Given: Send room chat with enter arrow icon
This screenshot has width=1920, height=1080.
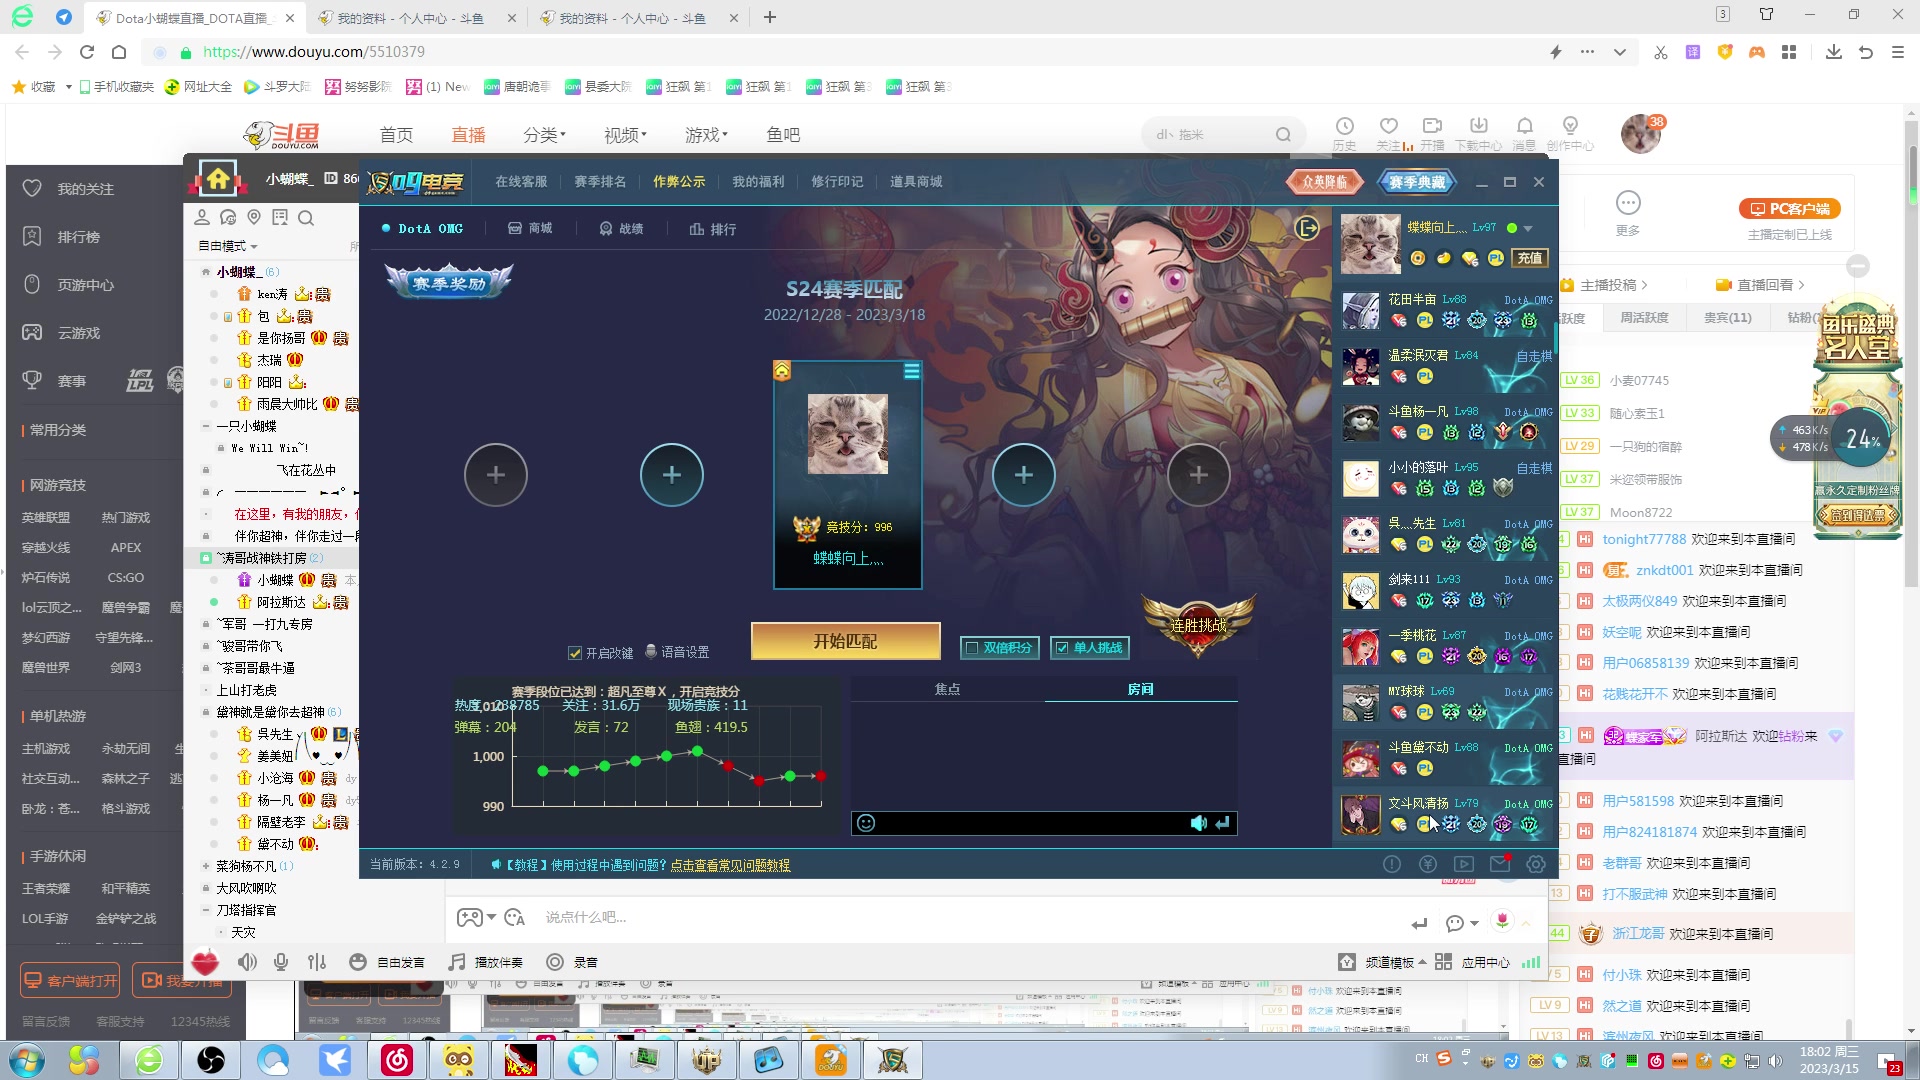Looking at the screenshot, I should 1223,823.
